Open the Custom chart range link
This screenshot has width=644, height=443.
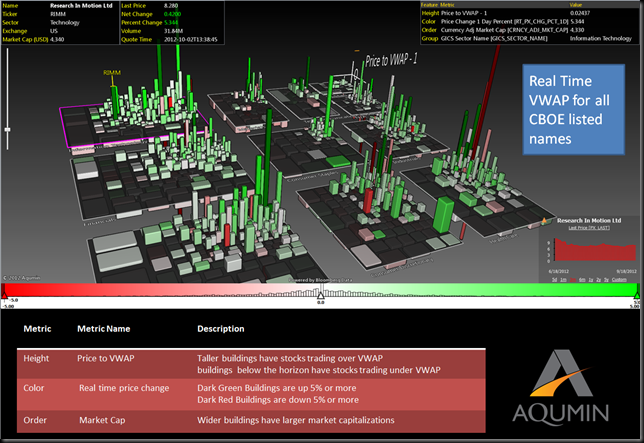pyautogui.click(x=619, y=280)
